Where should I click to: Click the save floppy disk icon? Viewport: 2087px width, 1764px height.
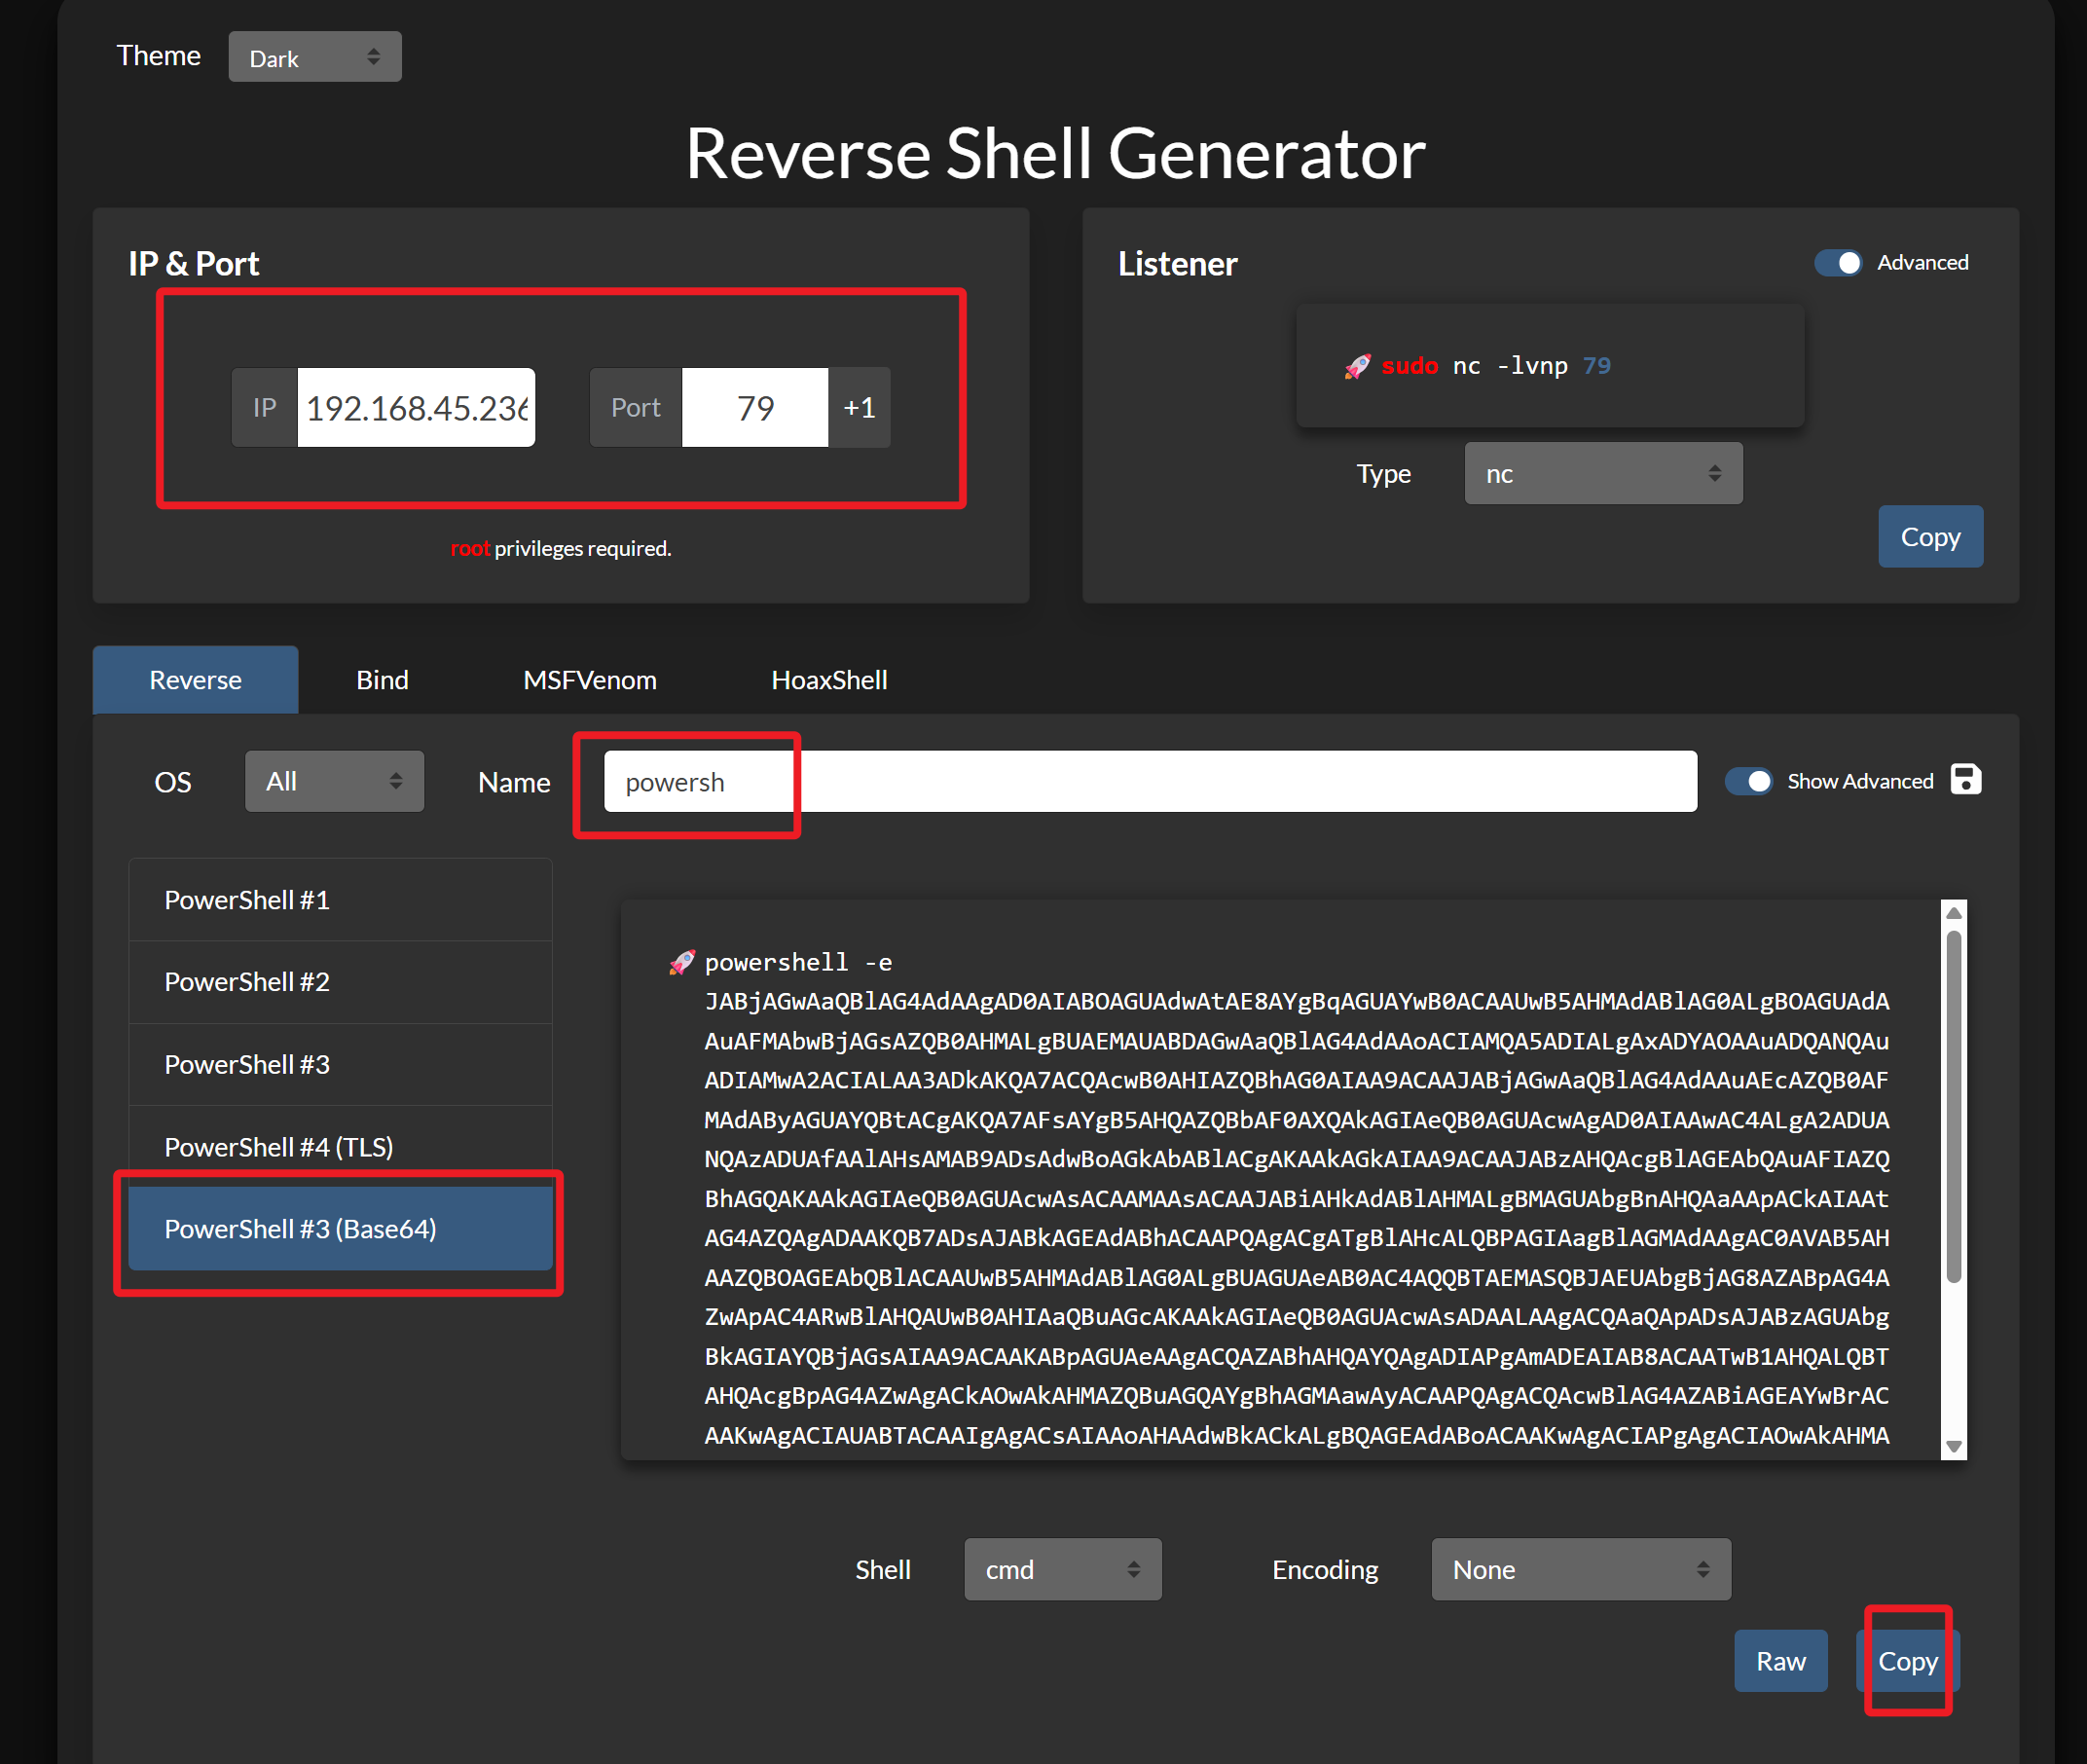[1965, 780]
